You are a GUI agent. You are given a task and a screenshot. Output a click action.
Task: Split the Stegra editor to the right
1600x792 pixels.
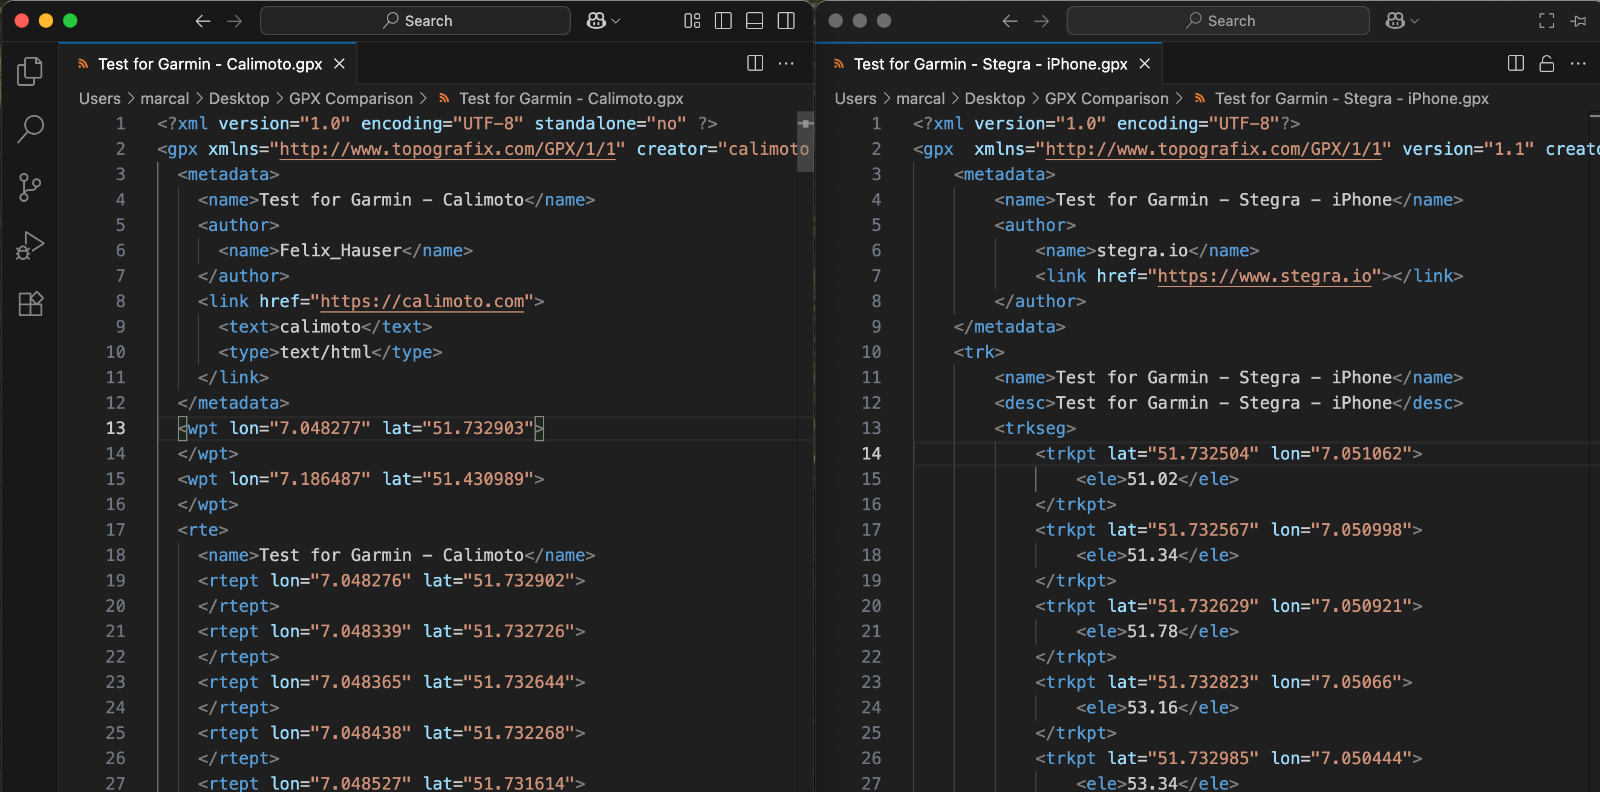(1516, 64)
